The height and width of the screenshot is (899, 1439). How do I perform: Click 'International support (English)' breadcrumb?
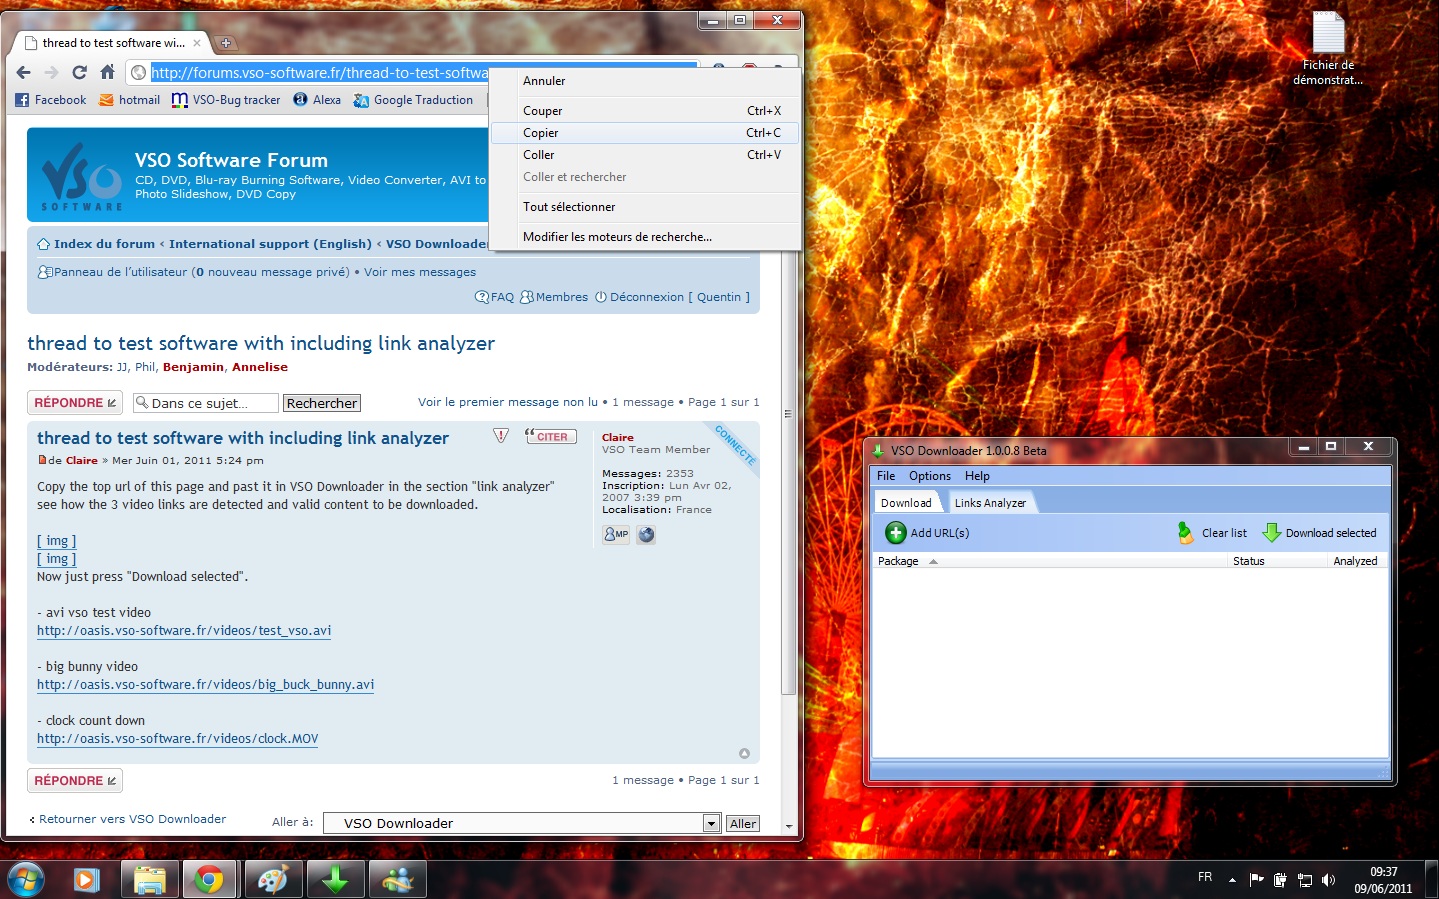point(270,244)
